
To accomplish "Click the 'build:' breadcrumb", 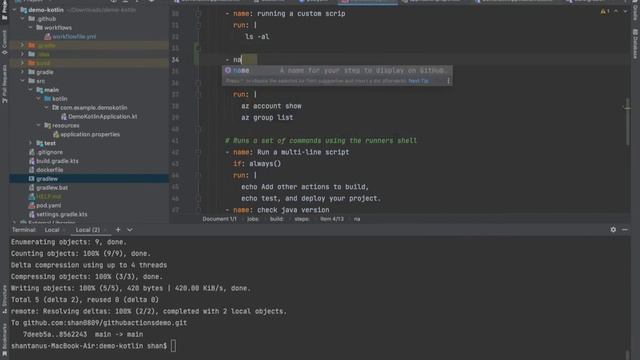I will tap(276, 219).
